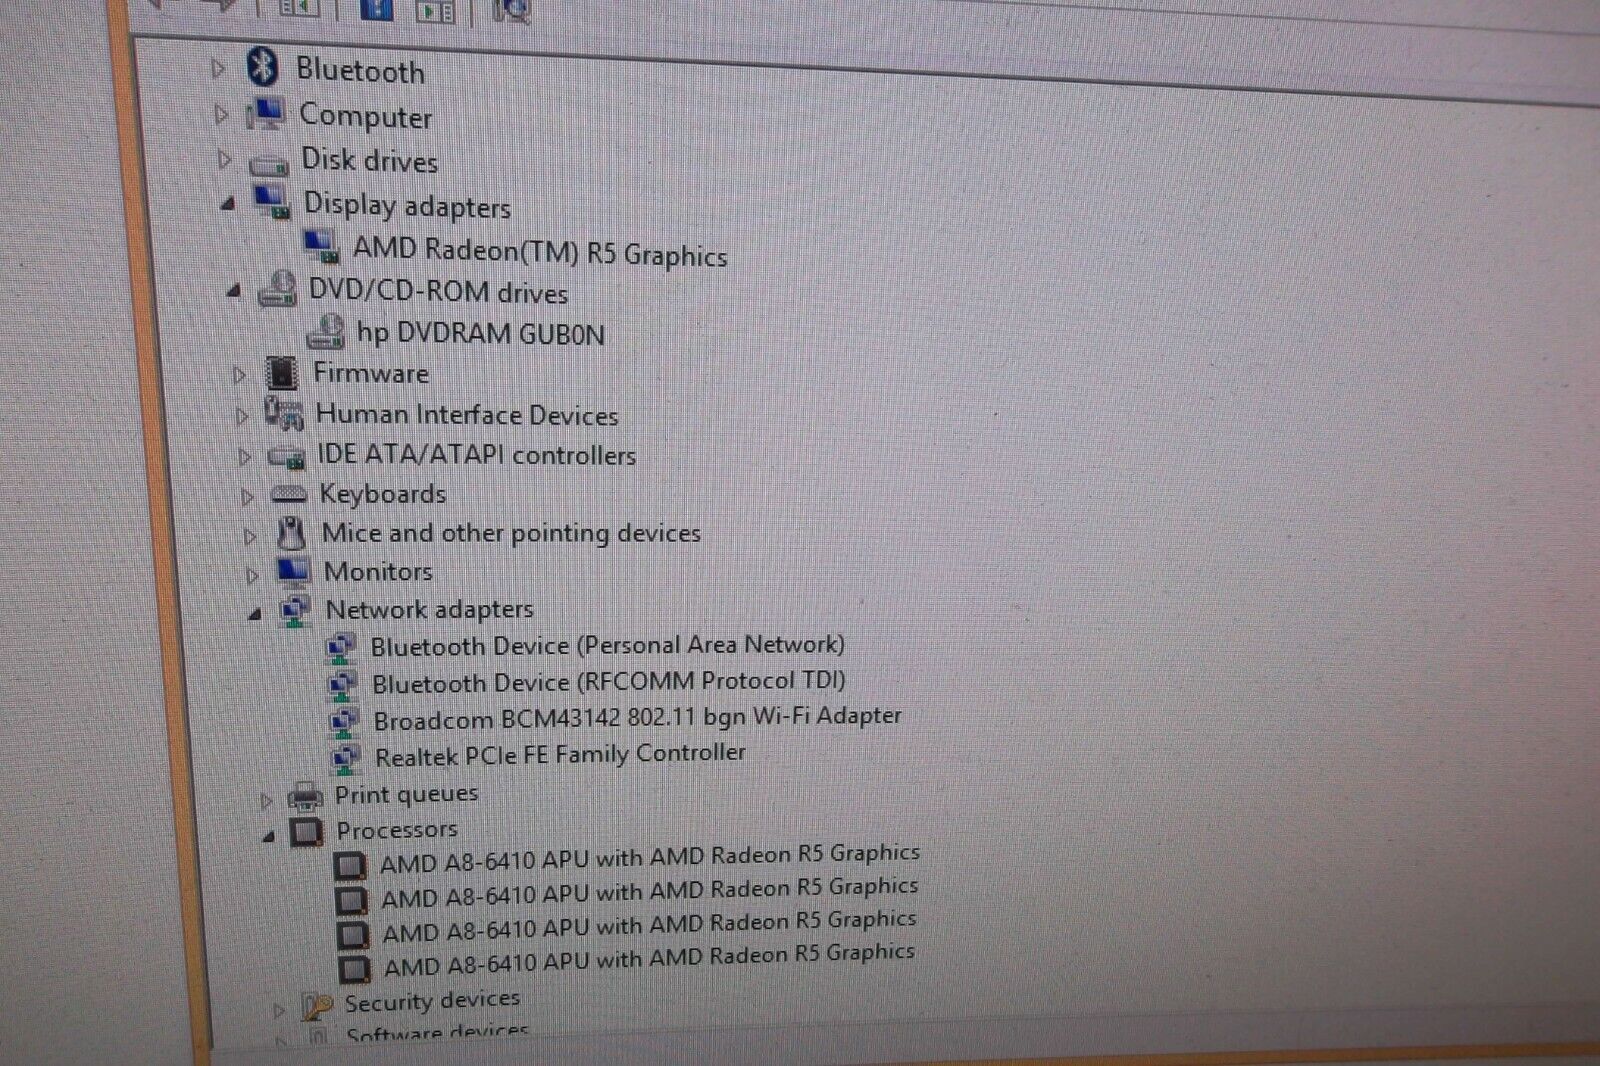This screenshot has height=1066, width=1600.
Task: Select the 'Computer' category label
Action: point(366,116)
